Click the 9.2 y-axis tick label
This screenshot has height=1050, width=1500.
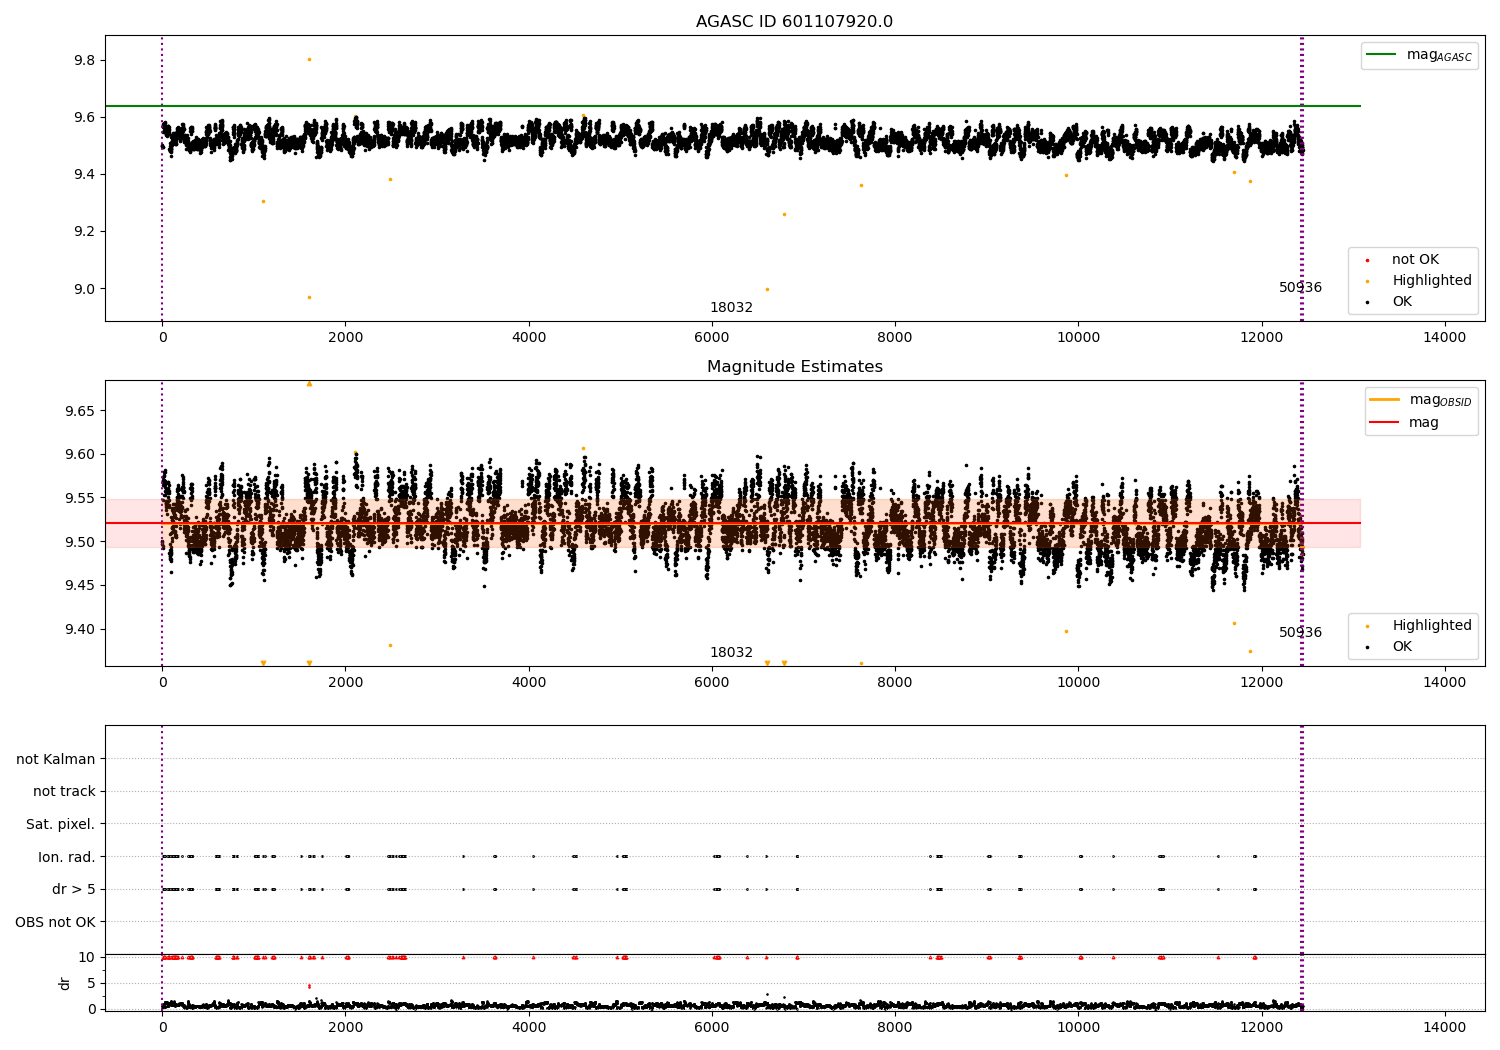[x=84, y=232]
